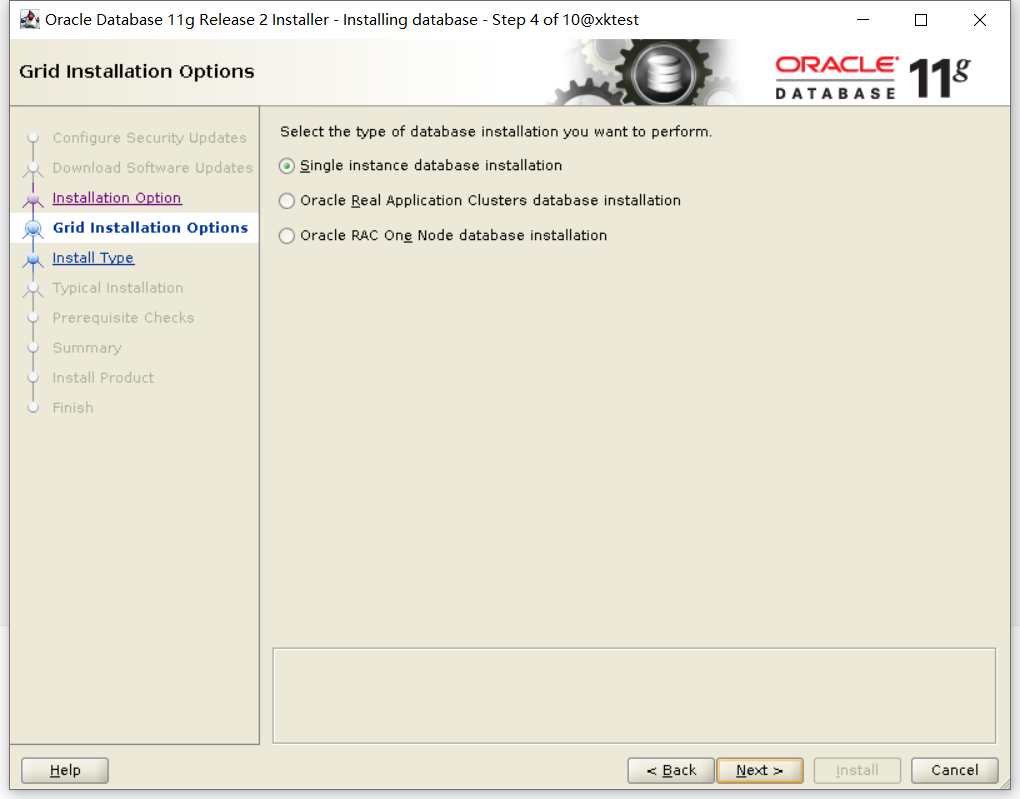Viewport: 1020px width, 799px height.
Task: Click the installer icon in title bar
Action: 29,20
